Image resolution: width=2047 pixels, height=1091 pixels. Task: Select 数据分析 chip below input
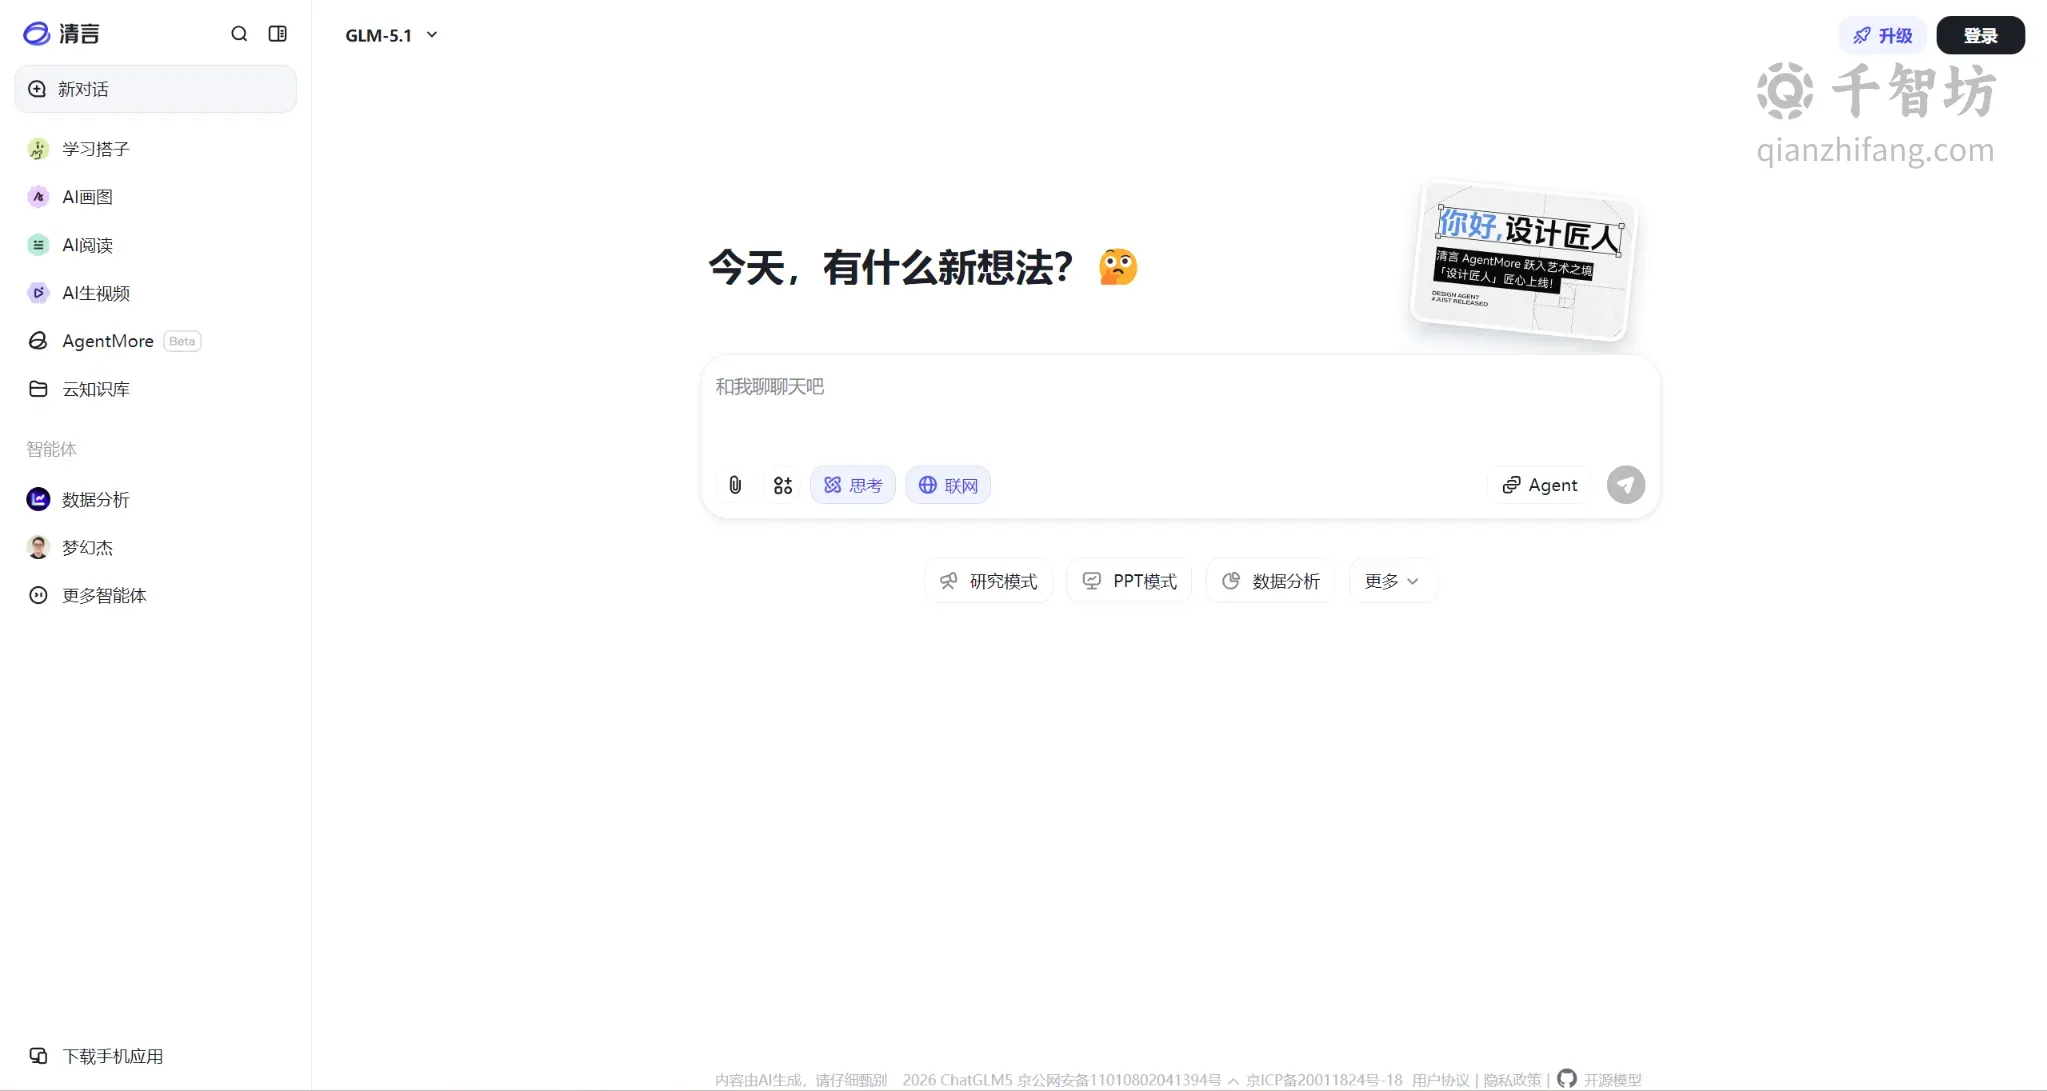[x=1271, y=581]
